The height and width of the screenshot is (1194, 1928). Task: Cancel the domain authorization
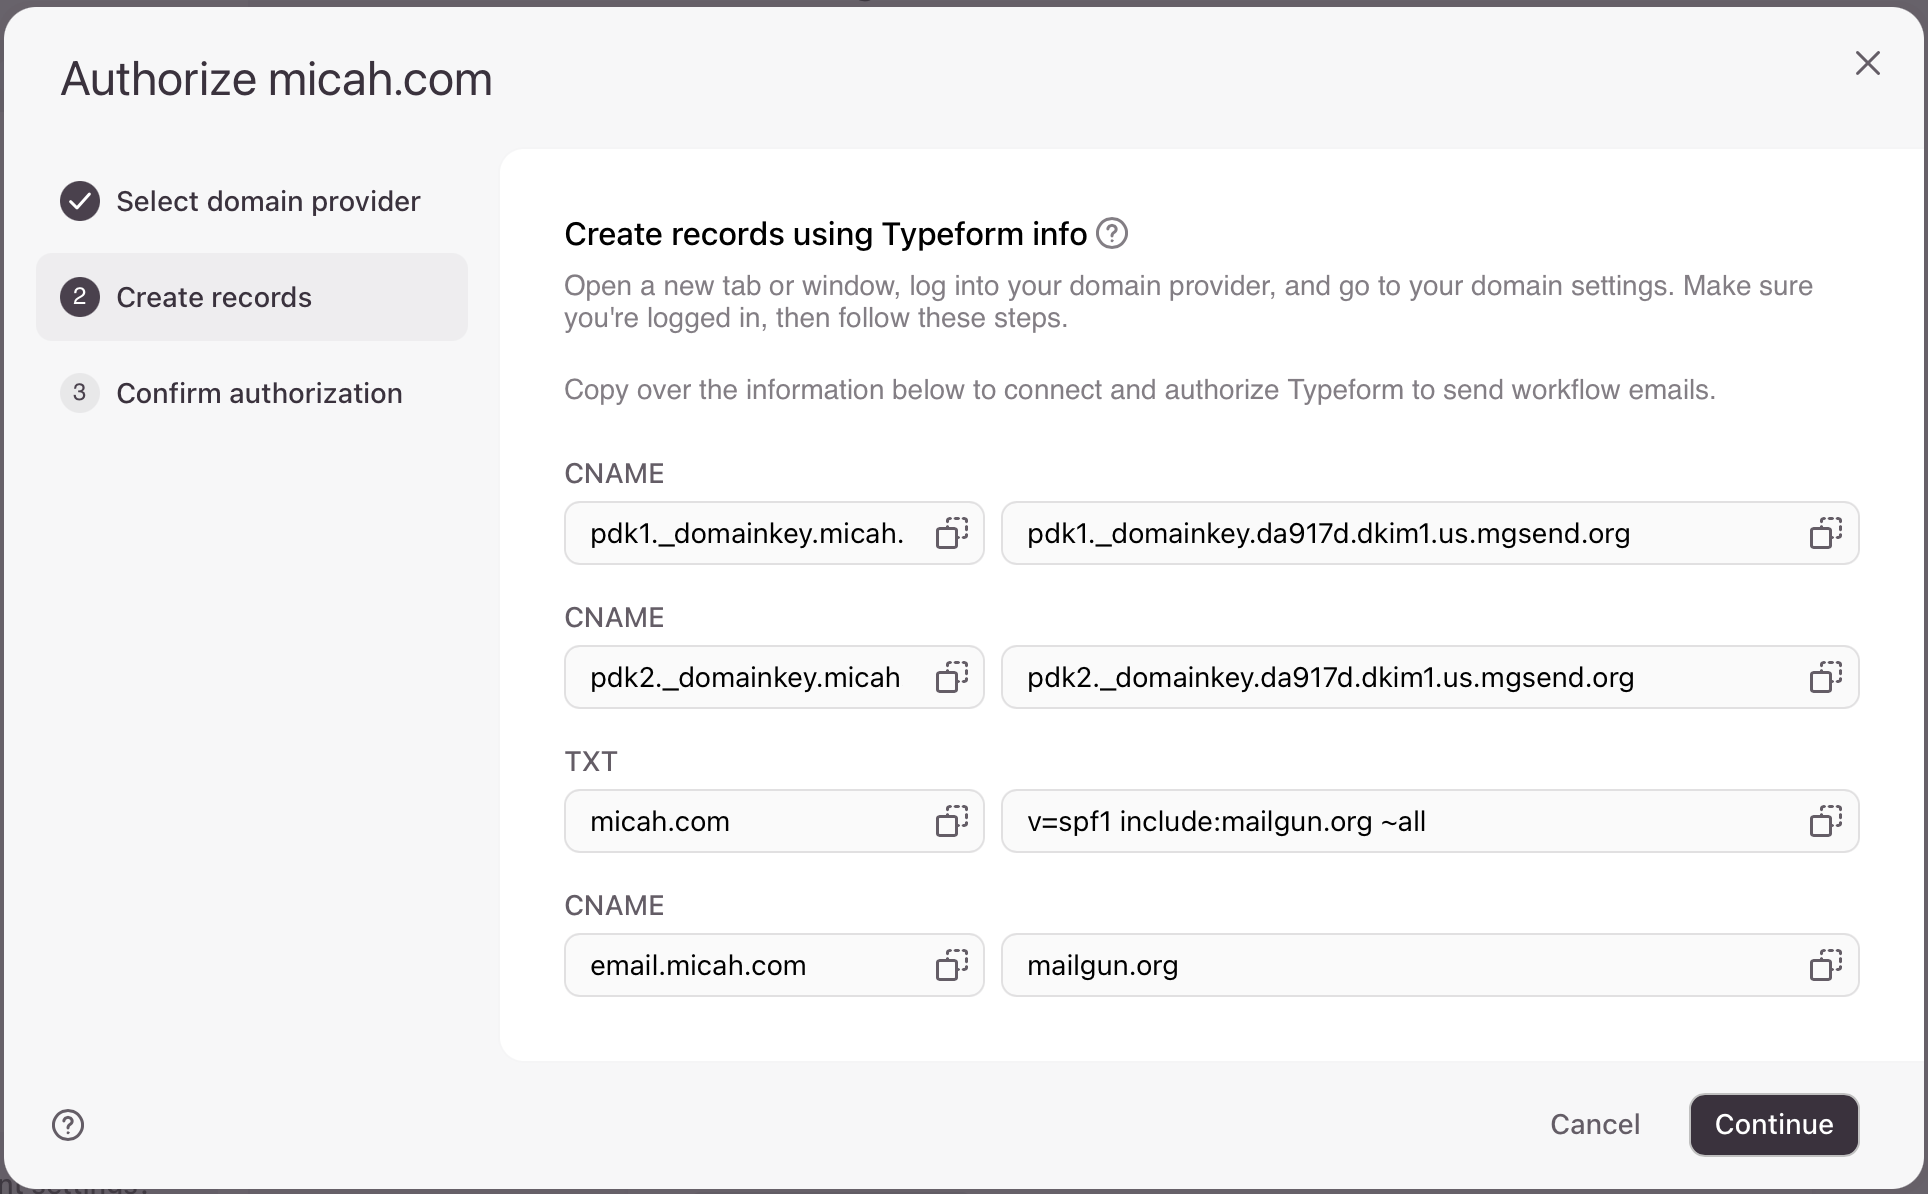click(1594, 1124)
